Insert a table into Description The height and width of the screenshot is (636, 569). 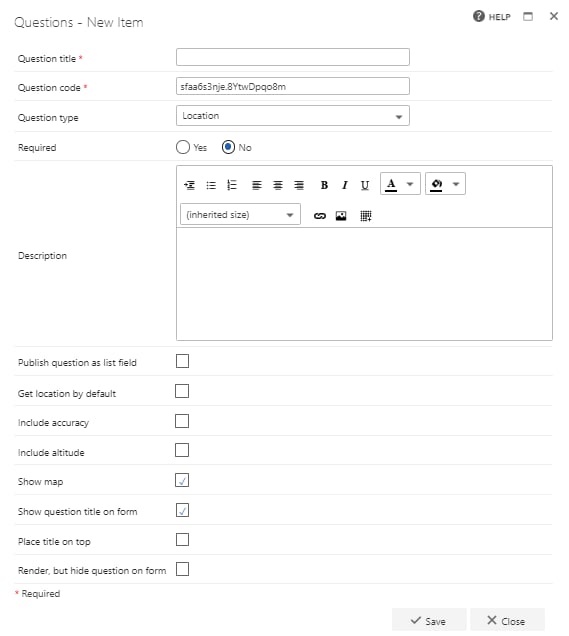pos(366,216)
